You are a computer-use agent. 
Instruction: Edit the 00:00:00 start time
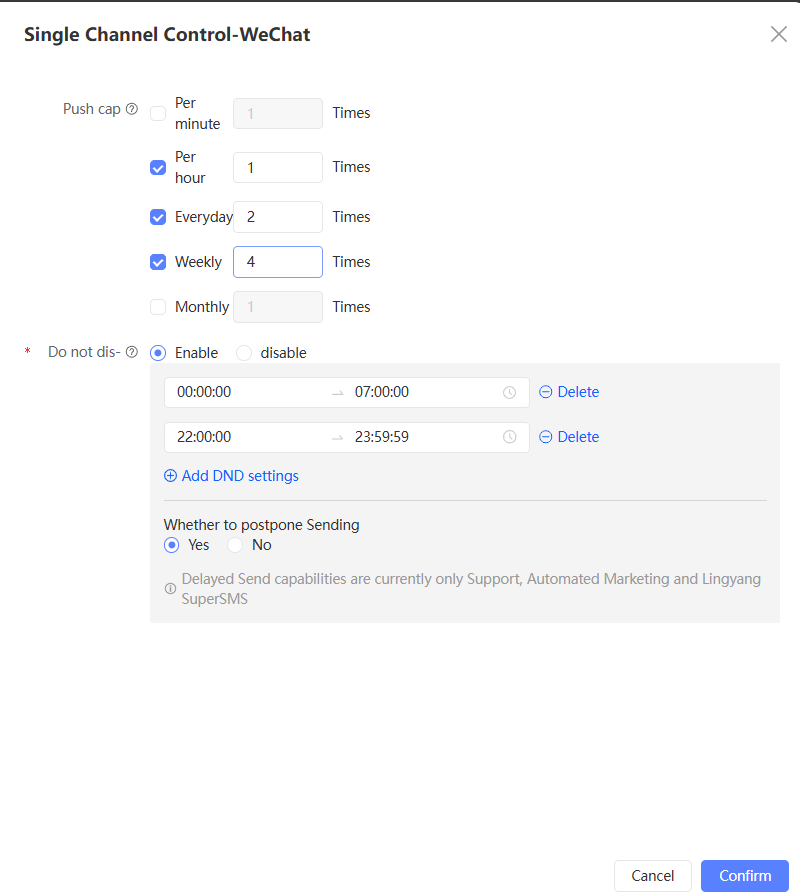(205, 392)
